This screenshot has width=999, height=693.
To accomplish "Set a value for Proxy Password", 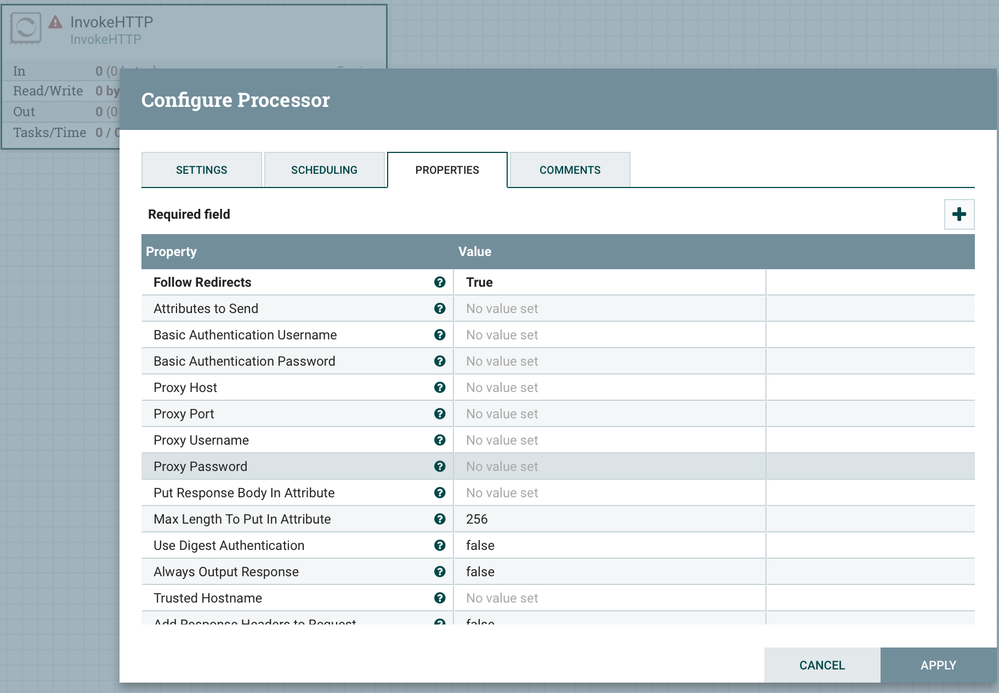I will (x=610, y=466).
